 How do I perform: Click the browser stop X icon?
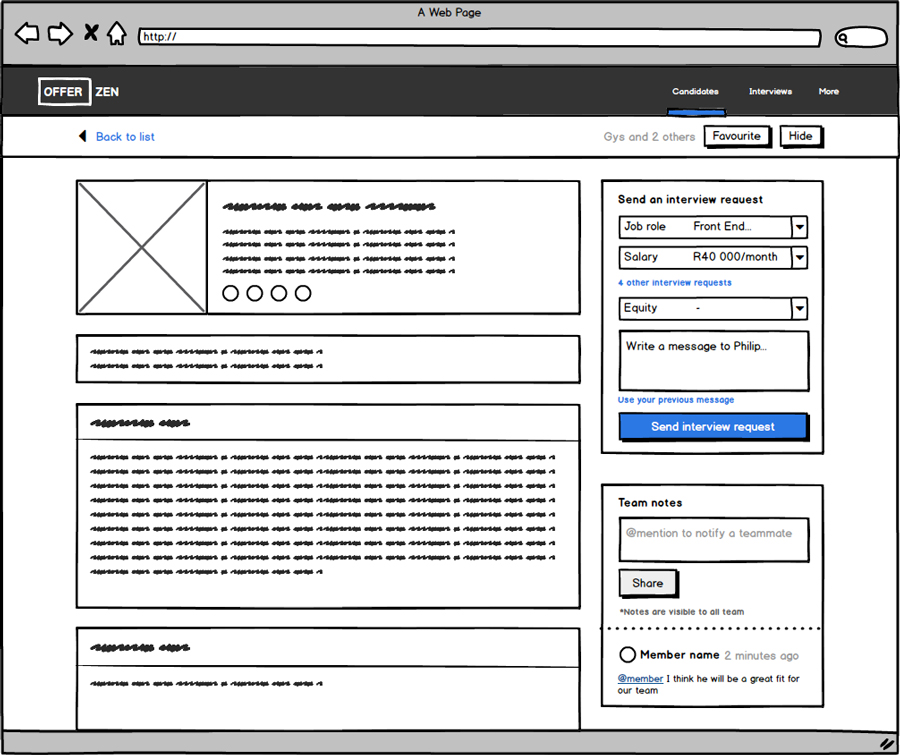91,33
